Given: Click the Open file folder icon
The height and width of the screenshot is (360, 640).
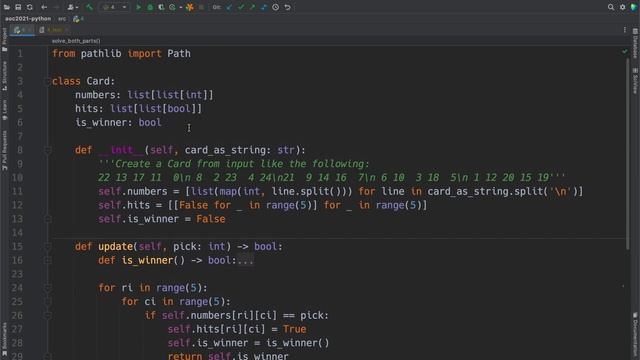Looking at the screenshot, I should 7,7.
